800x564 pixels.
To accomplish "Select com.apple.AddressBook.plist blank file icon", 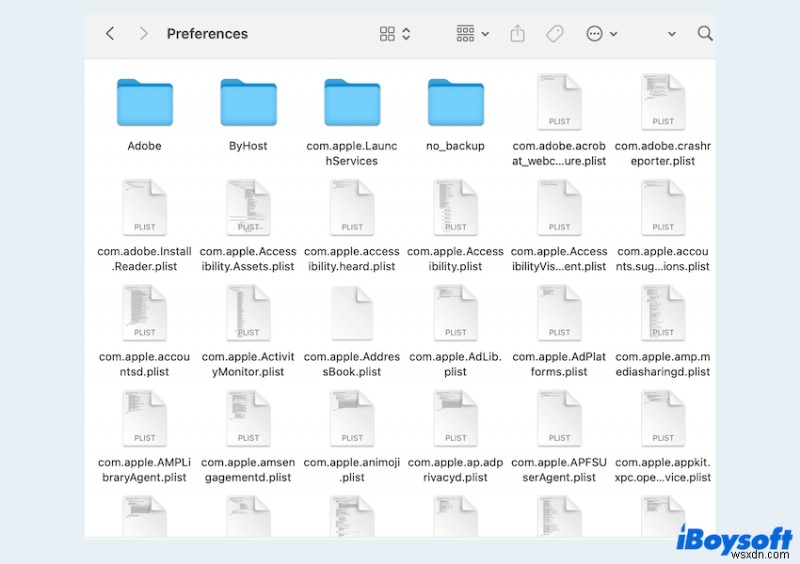I will coord(352,313).
